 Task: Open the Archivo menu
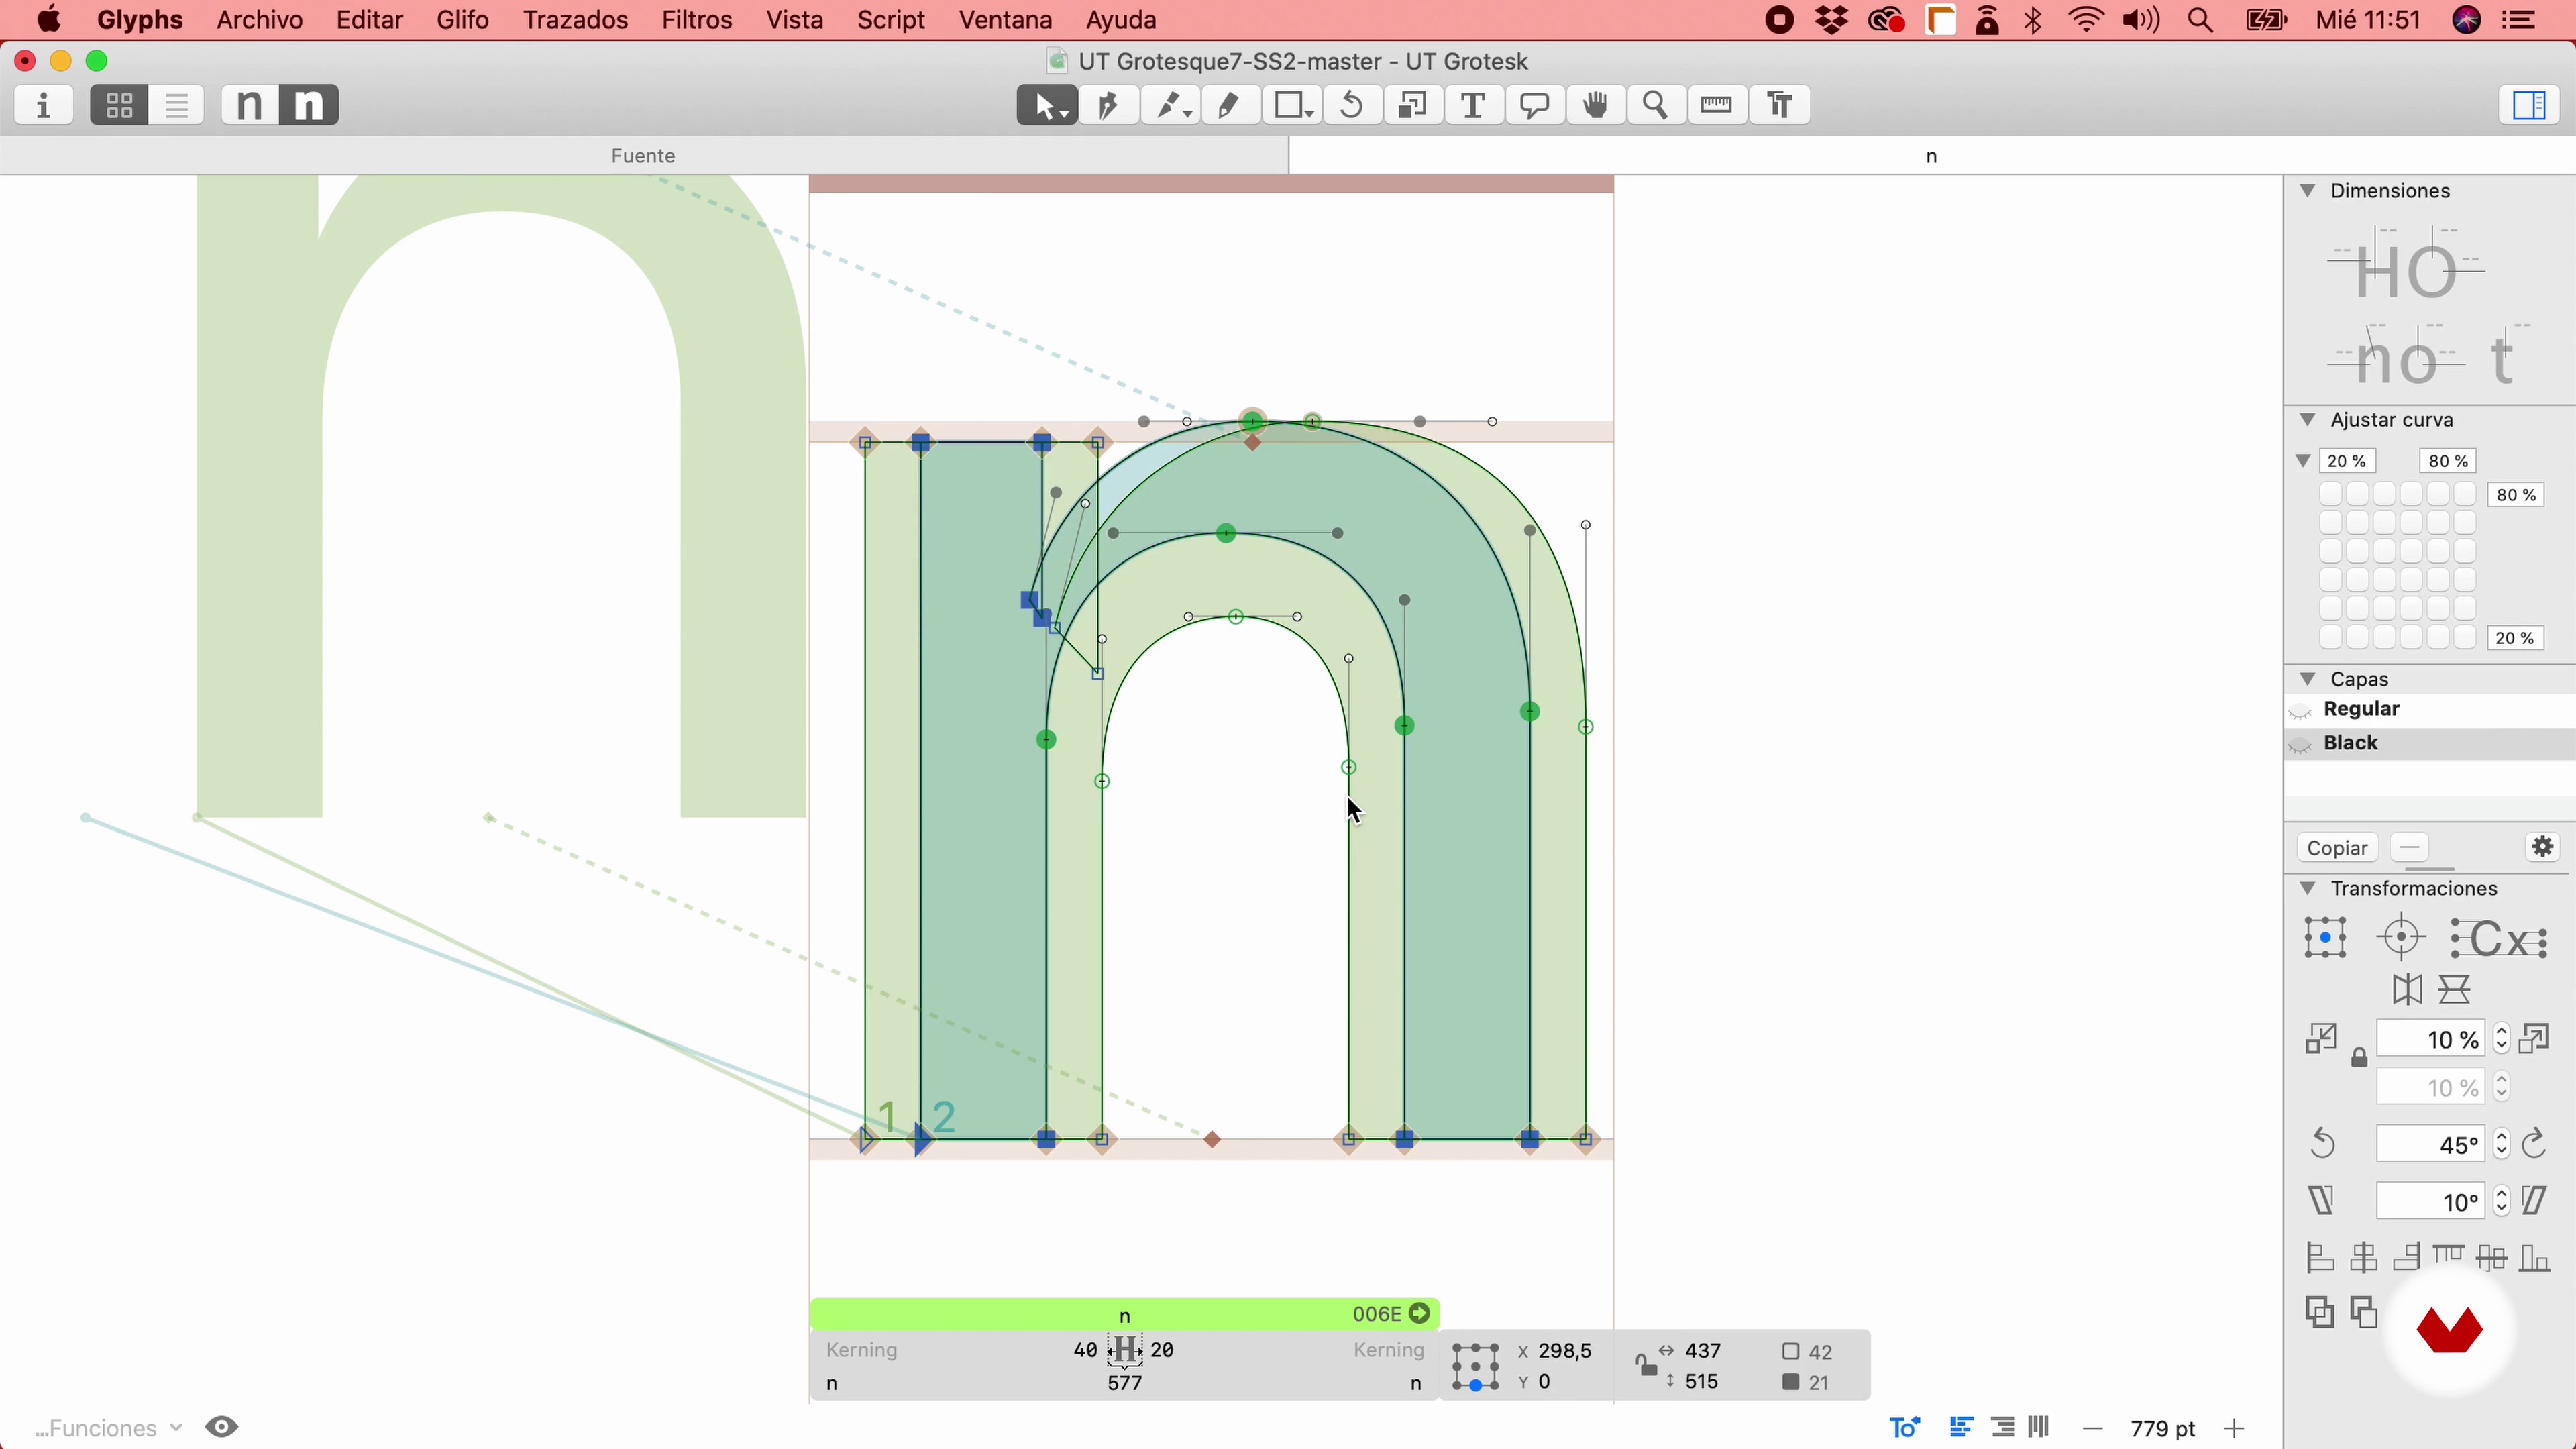[260, 20]
